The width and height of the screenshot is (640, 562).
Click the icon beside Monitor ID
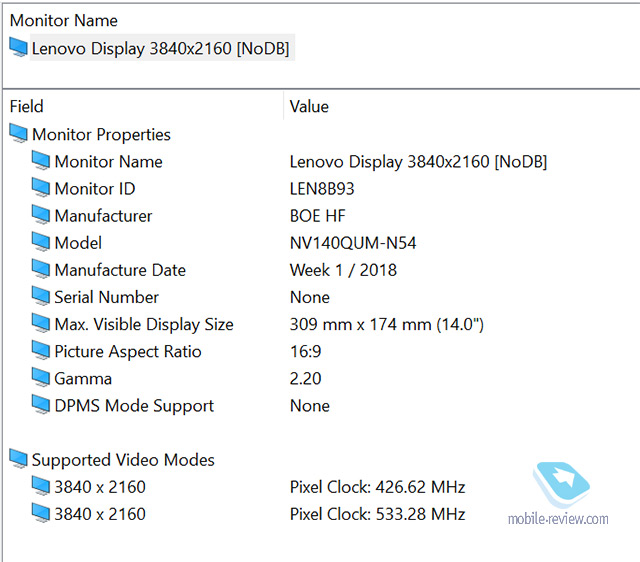(x=41, y=188)
